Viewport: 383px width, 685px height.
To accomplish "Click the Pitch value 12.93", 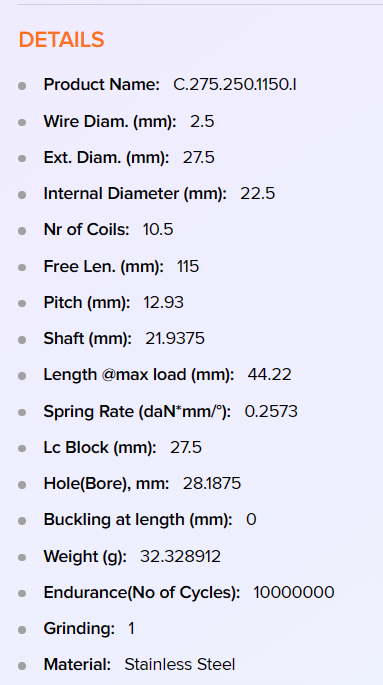I will click(x=163, y=302).
